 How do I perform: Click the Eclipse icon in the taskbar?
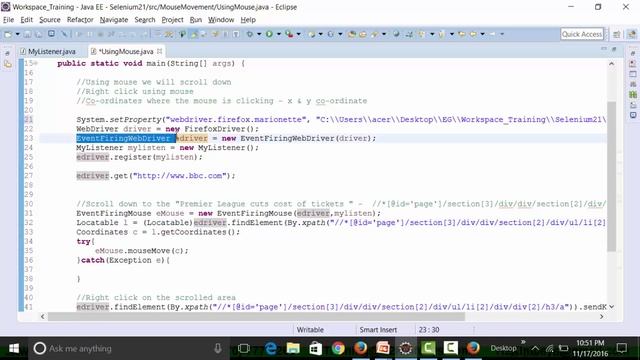pos(405,348)
